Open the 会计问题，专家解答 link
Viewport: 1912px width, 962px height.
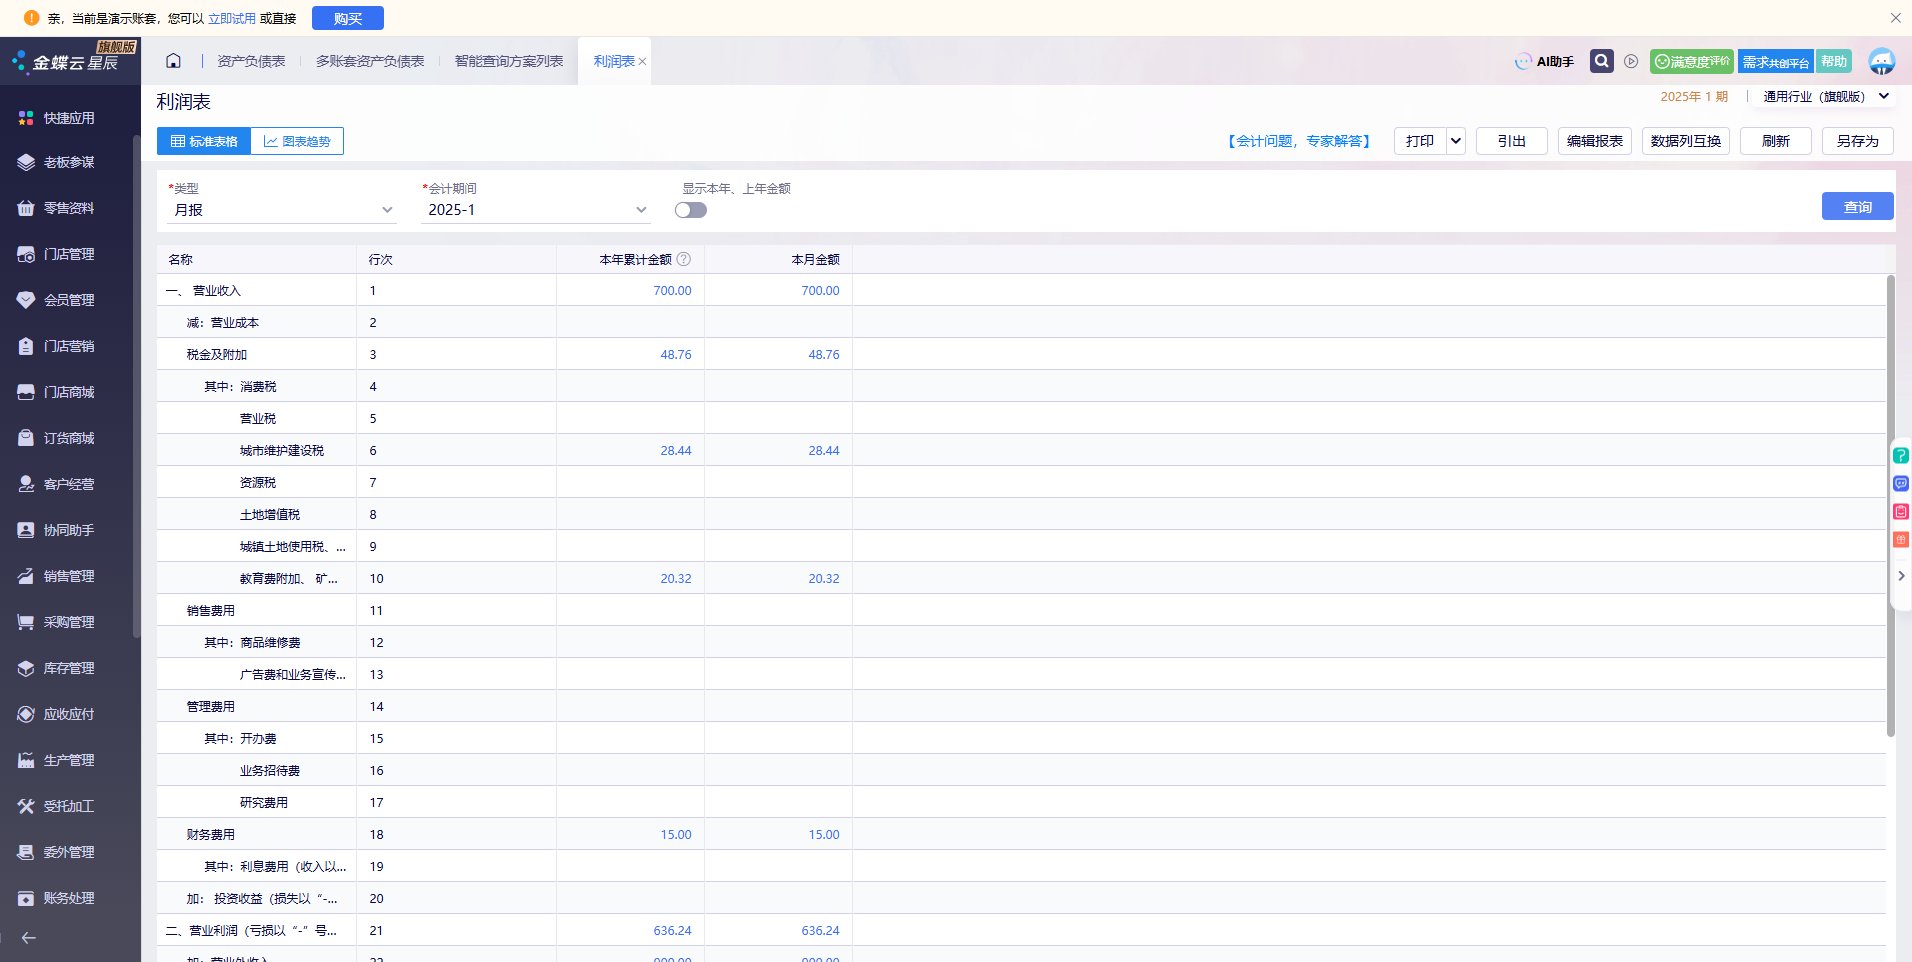[x=1298, y=141]
